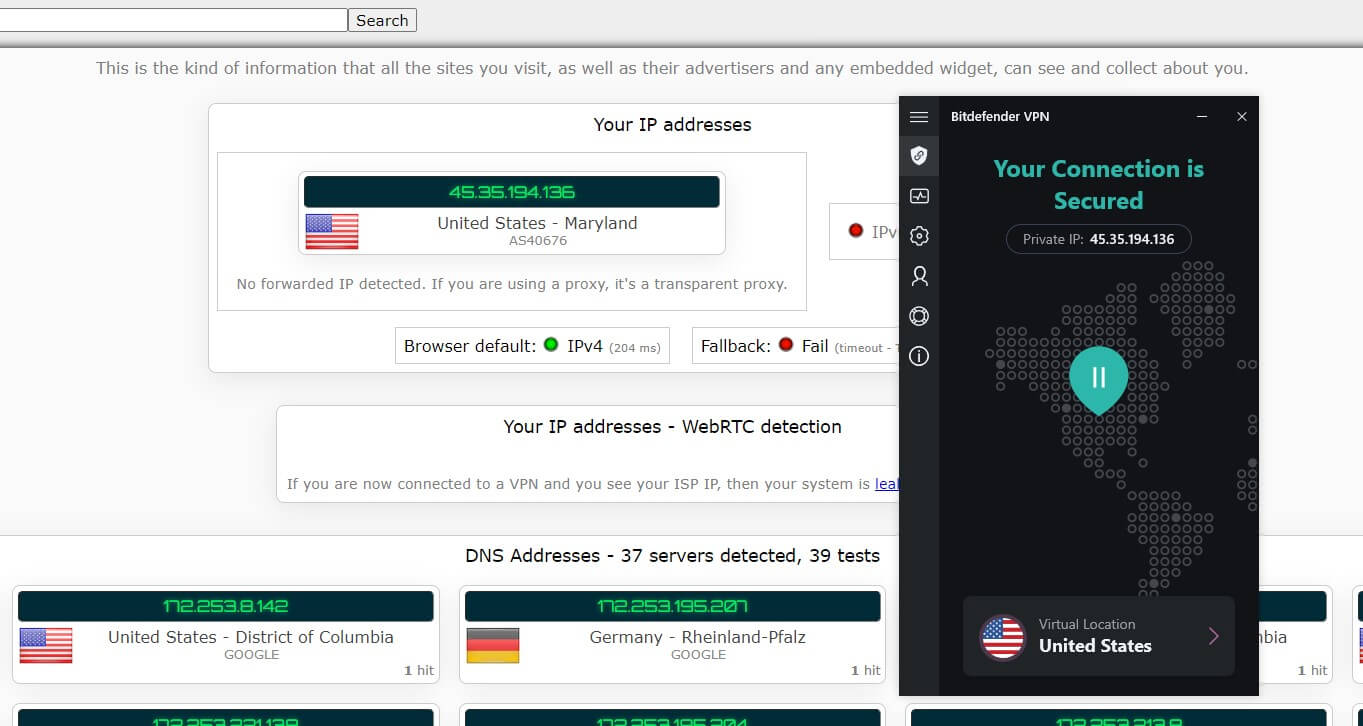1363x726 pixels.
Task: Click the US flag next to Maryland
Action: pos(332,231)
